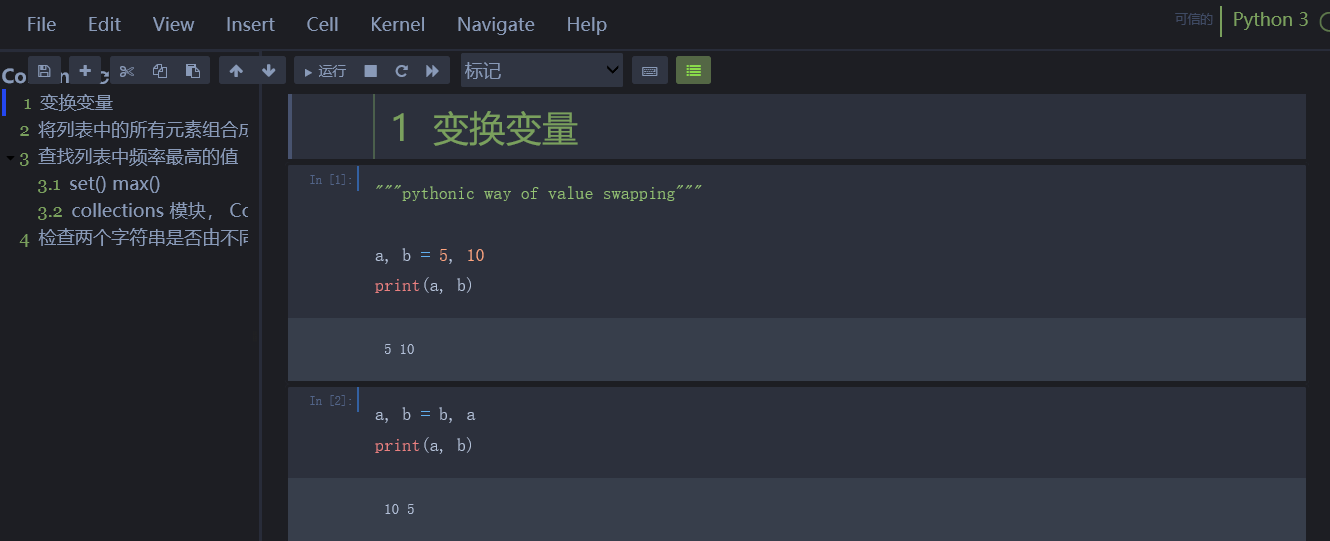Toggle the table of contents sidebar button
The width and height of the screenshot is (1330, 541).
point(693,71)
